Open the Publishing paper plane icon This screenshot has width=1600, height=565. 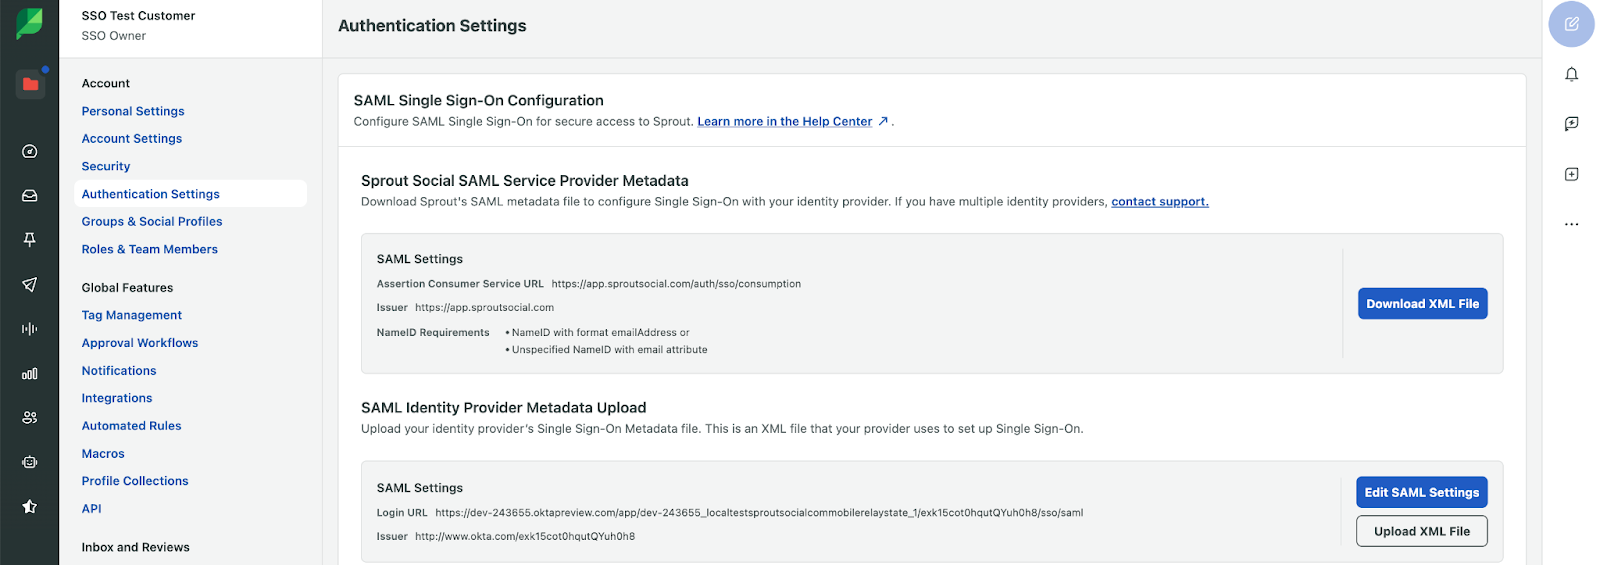(30, 285)
